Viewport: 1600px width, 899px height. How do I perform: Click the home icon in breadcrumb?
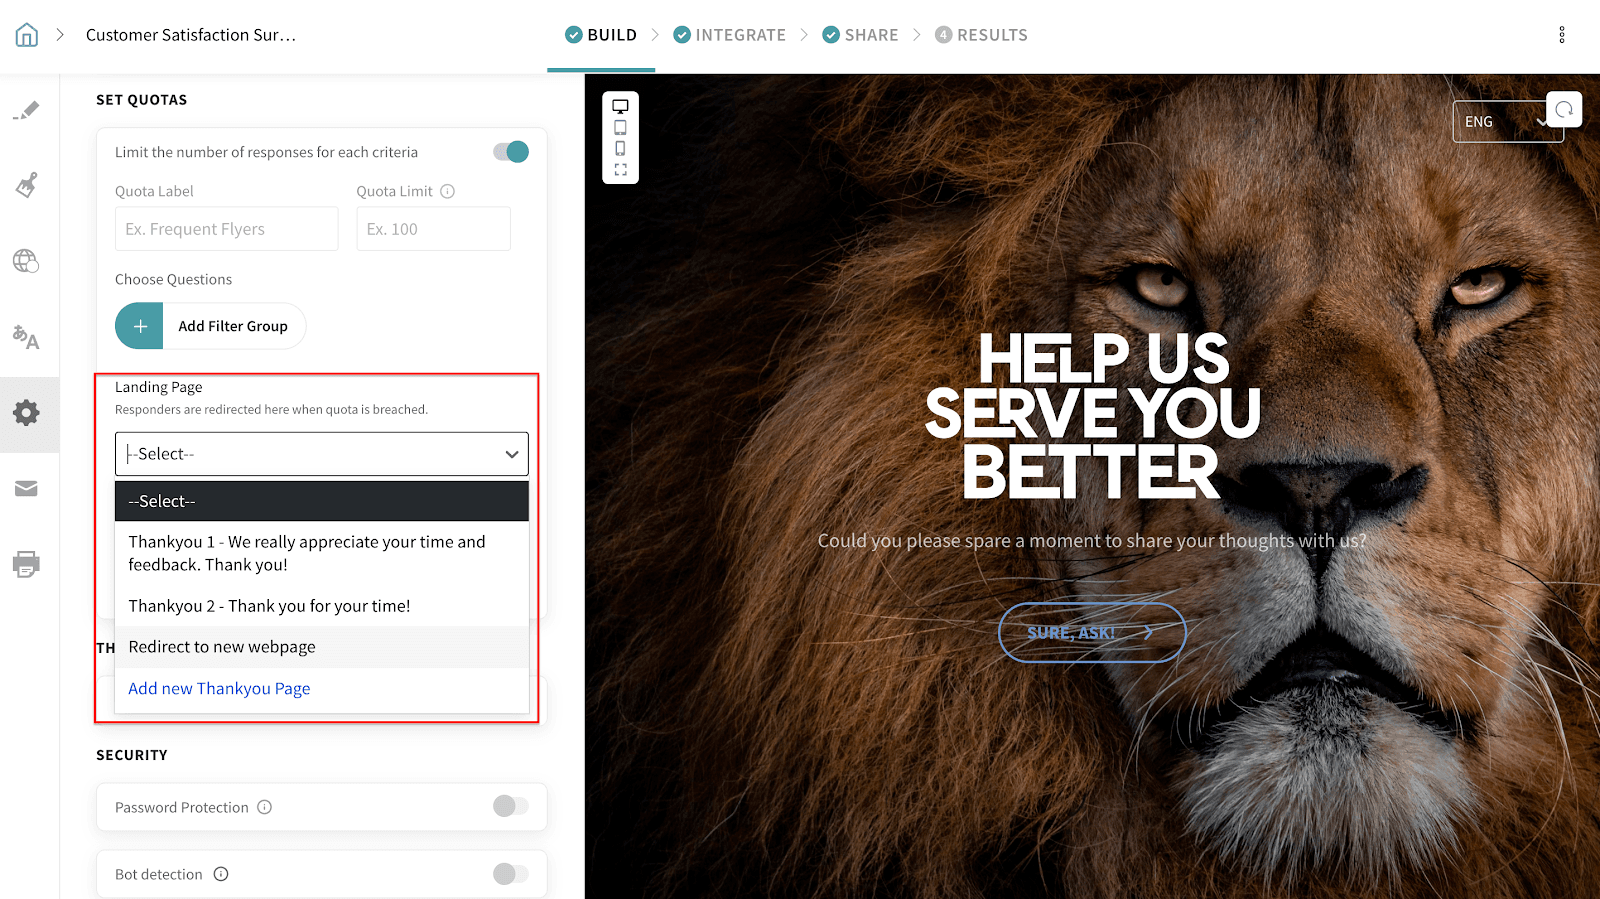(27, 35)
